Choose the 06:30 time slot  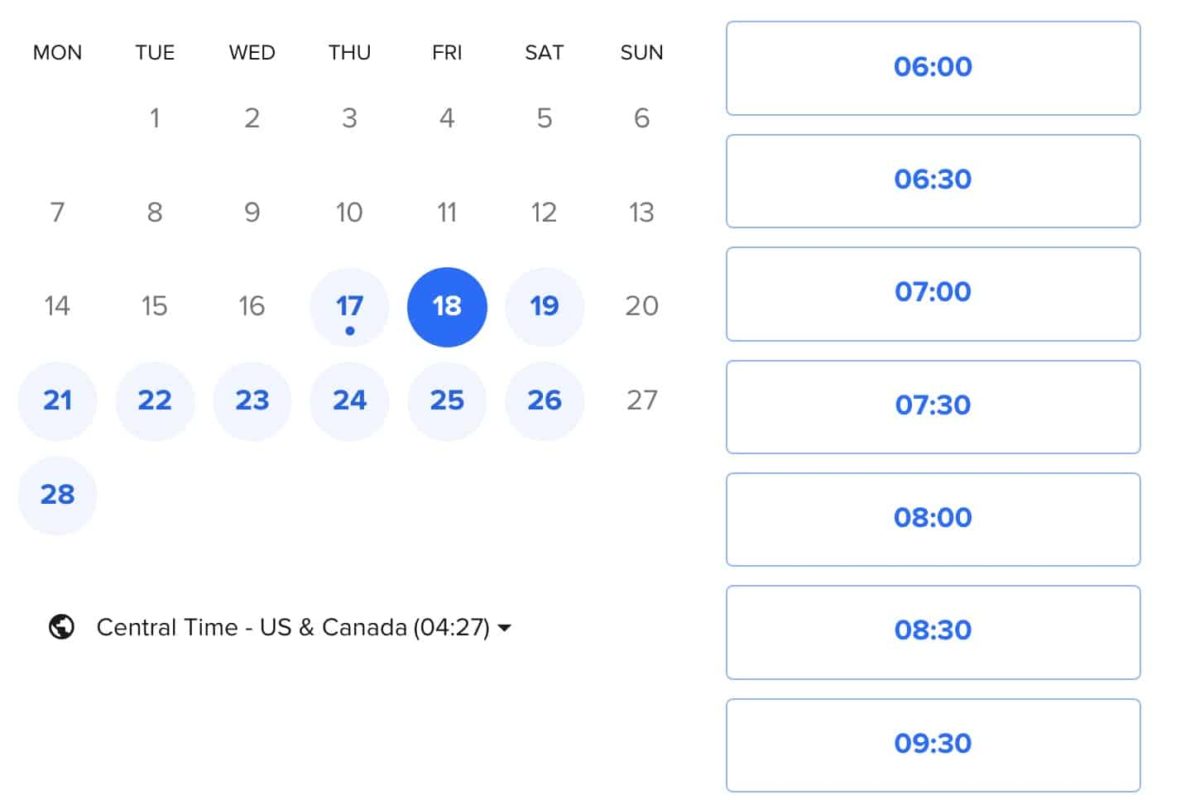pyautogui.click(x=933, y=181)
